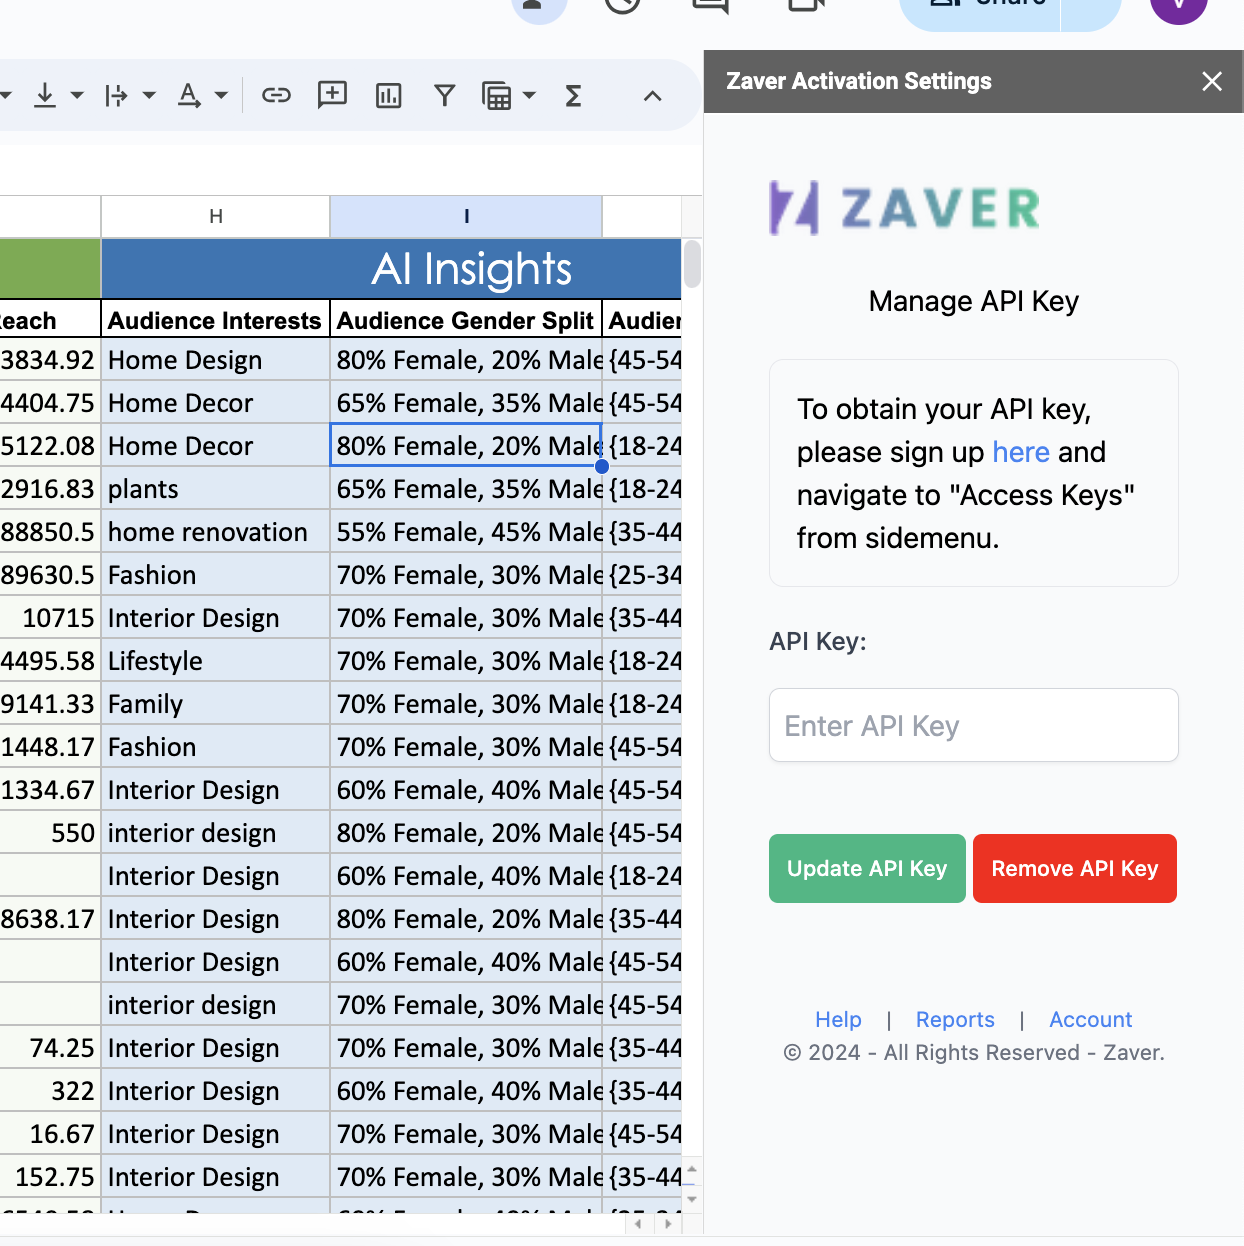Select the '8638.17' cell
Screen dimensions: 1244x1246
50,919
